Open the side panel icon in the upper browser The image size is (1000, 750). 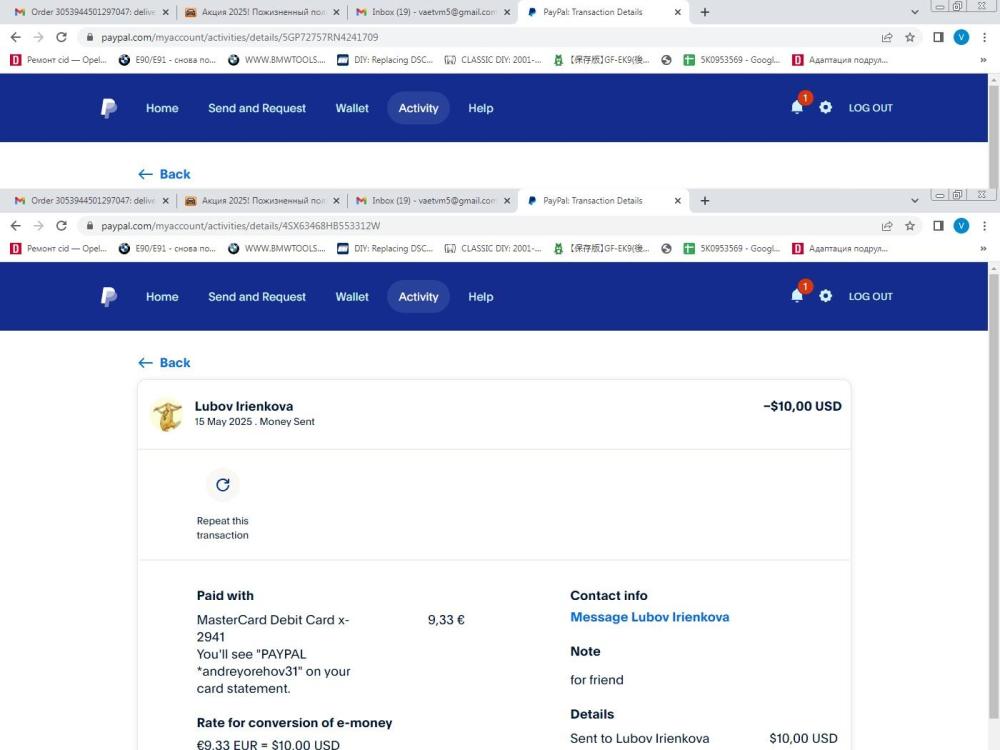point(938,37)
